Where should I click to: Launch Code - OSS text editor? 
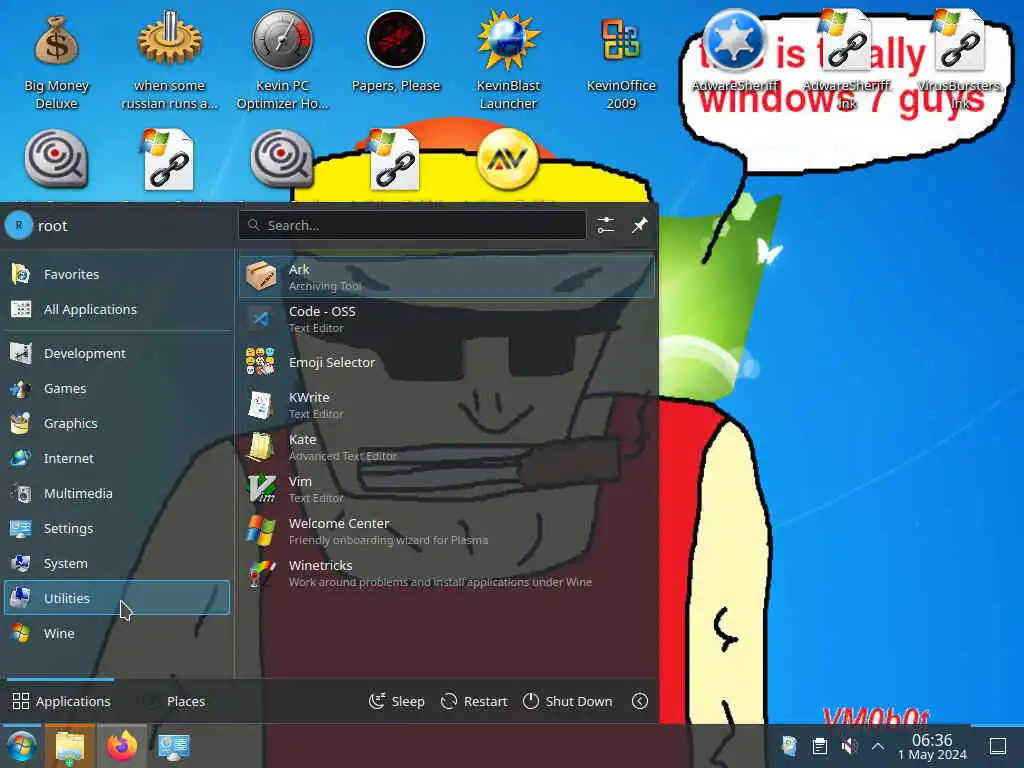click(447, 319)
